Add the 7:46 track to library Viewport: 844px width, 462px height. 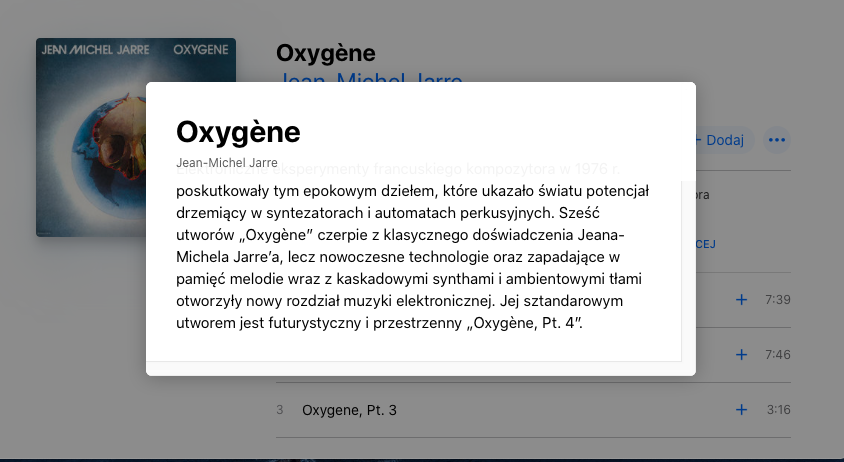click(x=741, y=355)
